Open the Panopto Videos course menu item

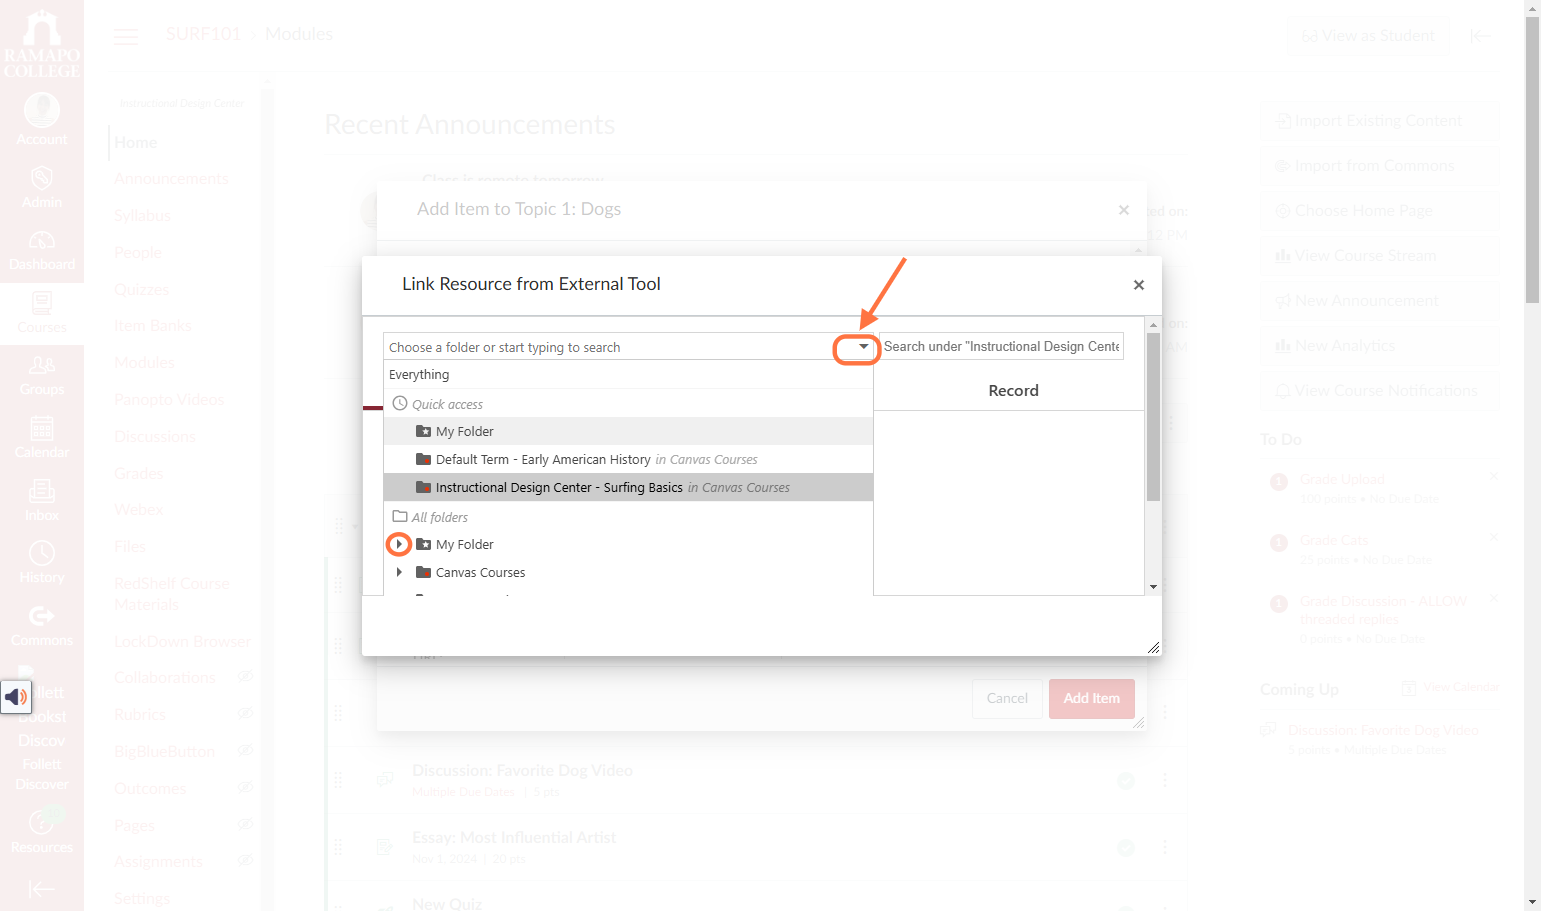pyautogui.click(x=169, y=399)
